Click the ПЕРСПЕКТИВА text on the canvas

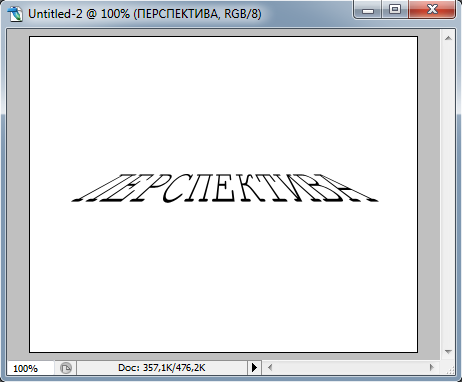click(x=225, y=188)
